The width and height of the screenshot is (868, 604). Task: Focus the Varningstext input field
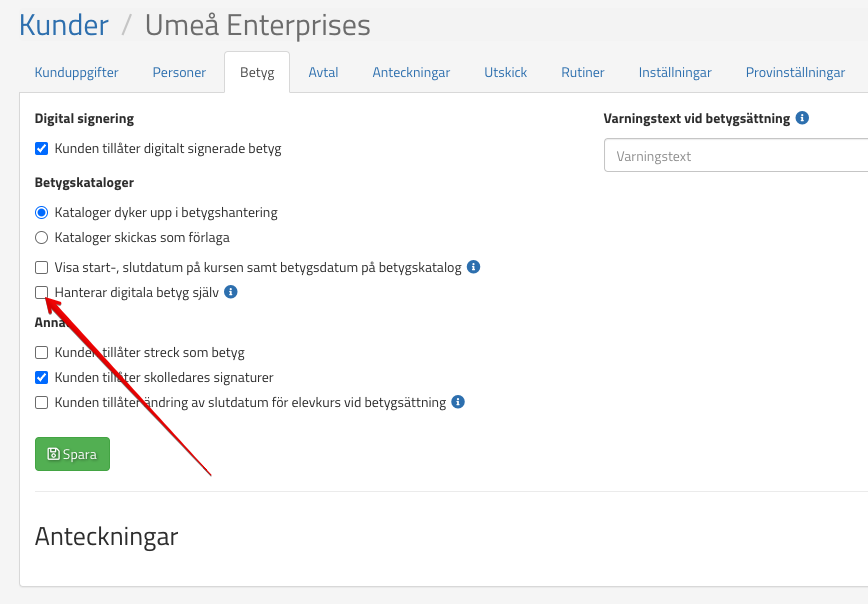click(x=735, y=156)
